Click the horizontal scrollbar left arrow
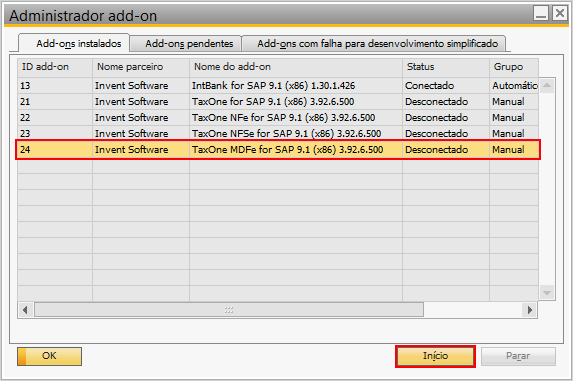 coord(25,310)
